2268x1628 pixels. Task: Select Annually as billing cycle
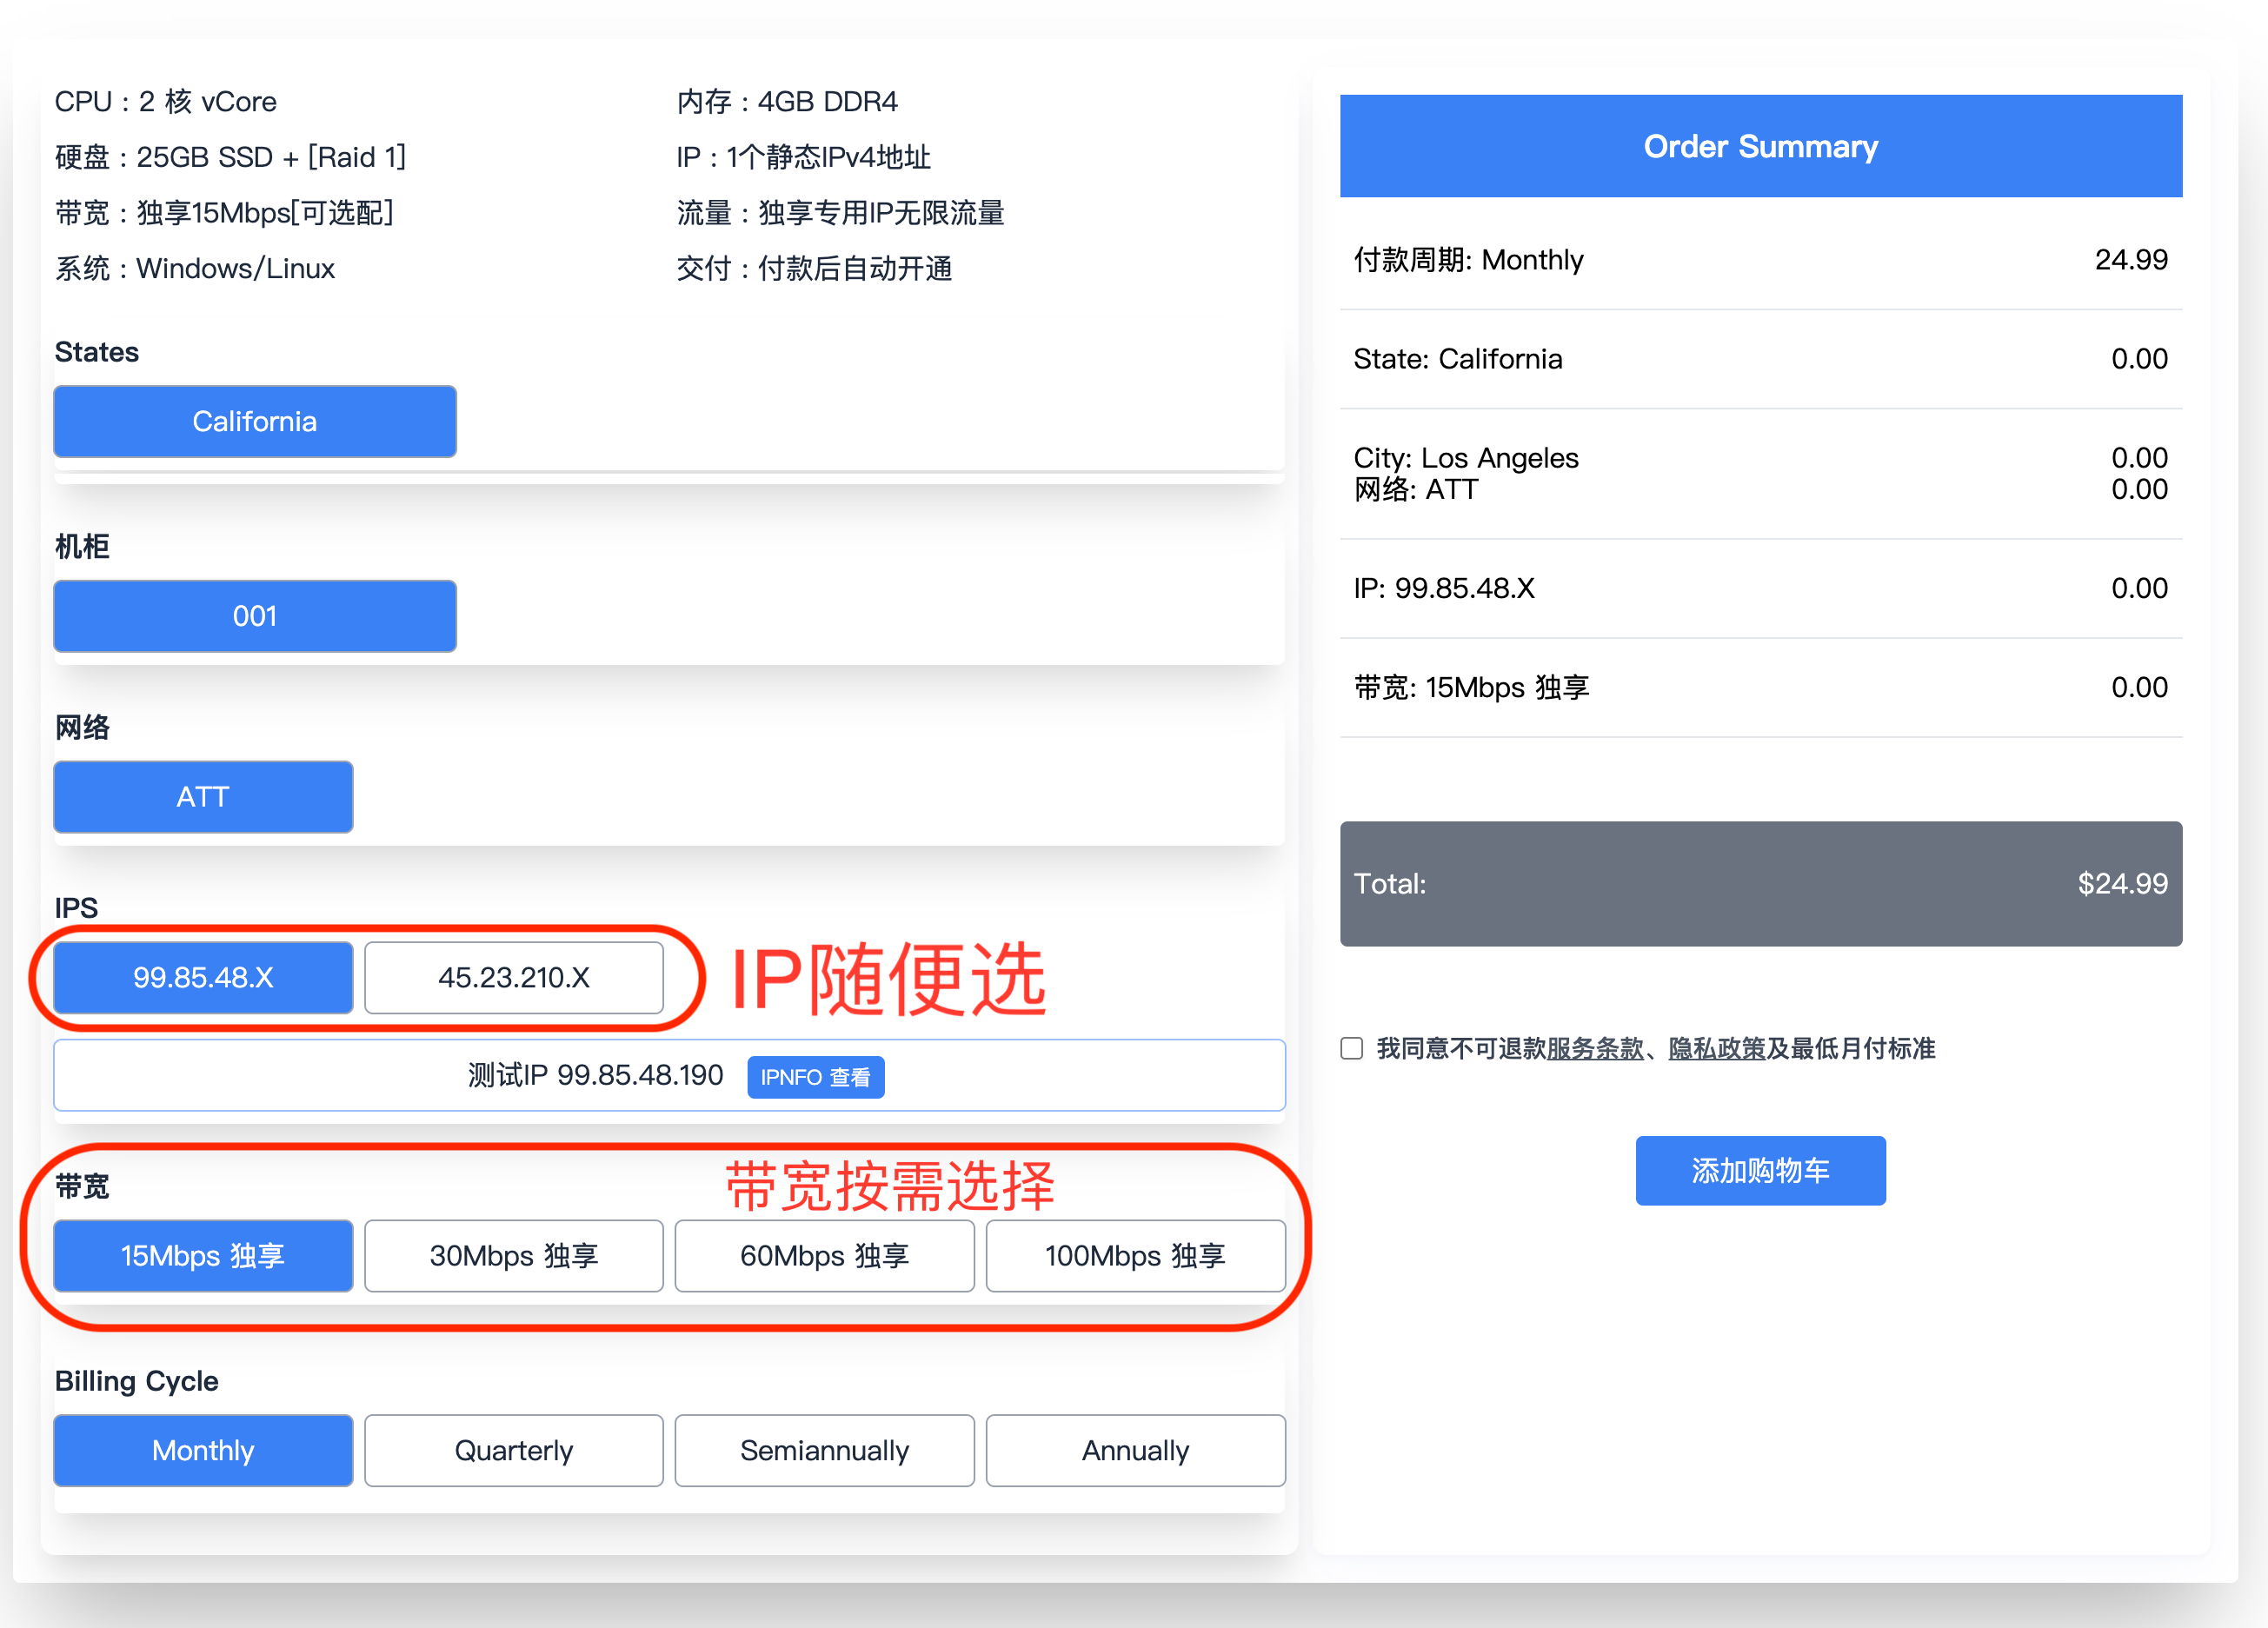tap(1136, 1451)
